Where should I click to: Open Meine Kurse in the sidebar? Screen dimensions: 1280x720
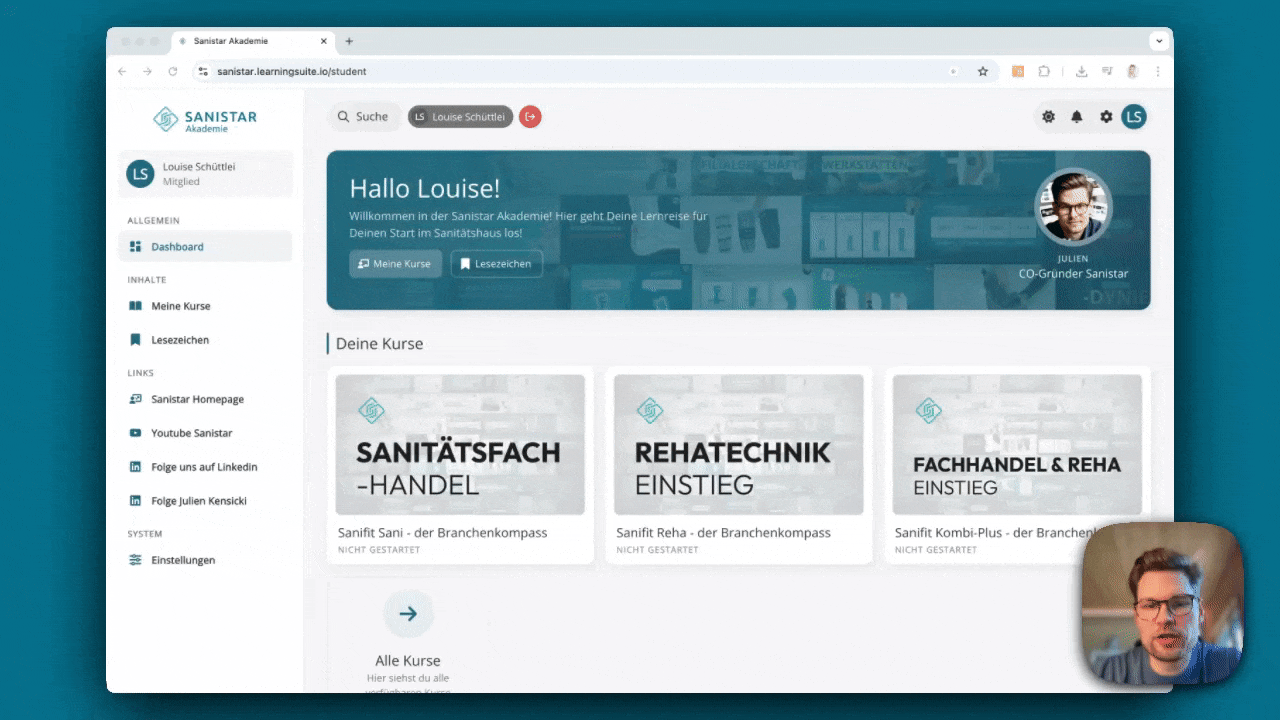point(205,306)
